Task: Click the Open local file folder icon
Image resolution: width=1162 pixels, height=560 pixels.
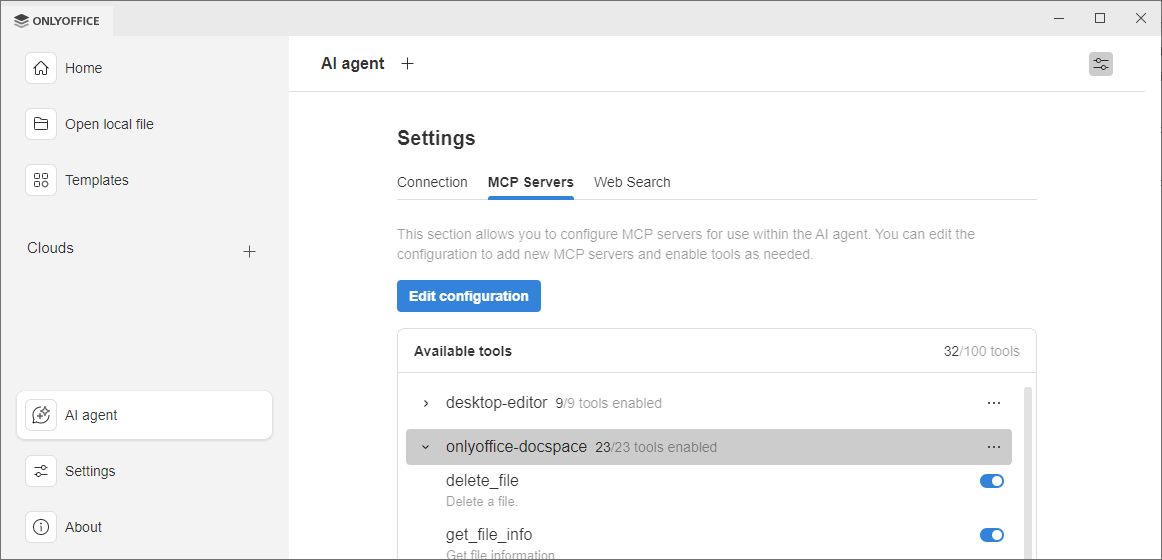Action: [x=41, y=124]
